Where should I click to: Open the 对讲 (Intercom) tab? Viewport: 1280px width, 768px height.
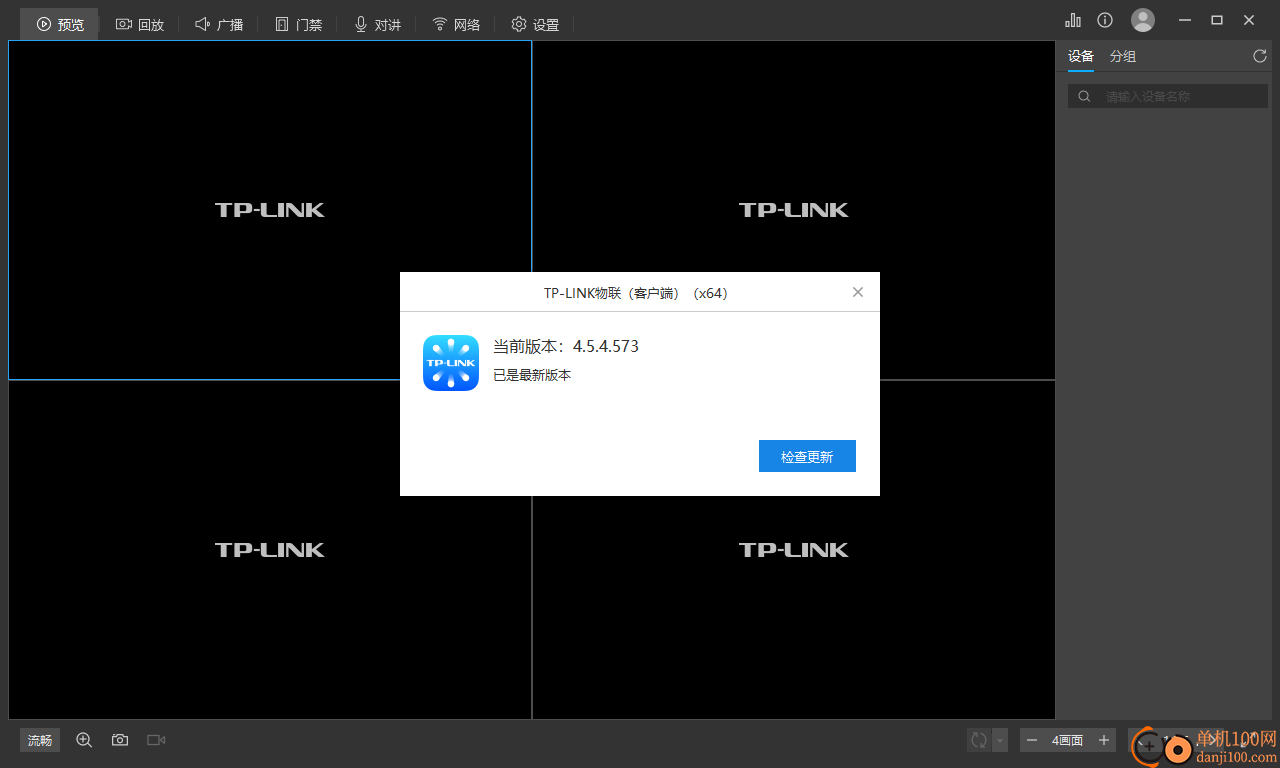[x=377, y=24]
